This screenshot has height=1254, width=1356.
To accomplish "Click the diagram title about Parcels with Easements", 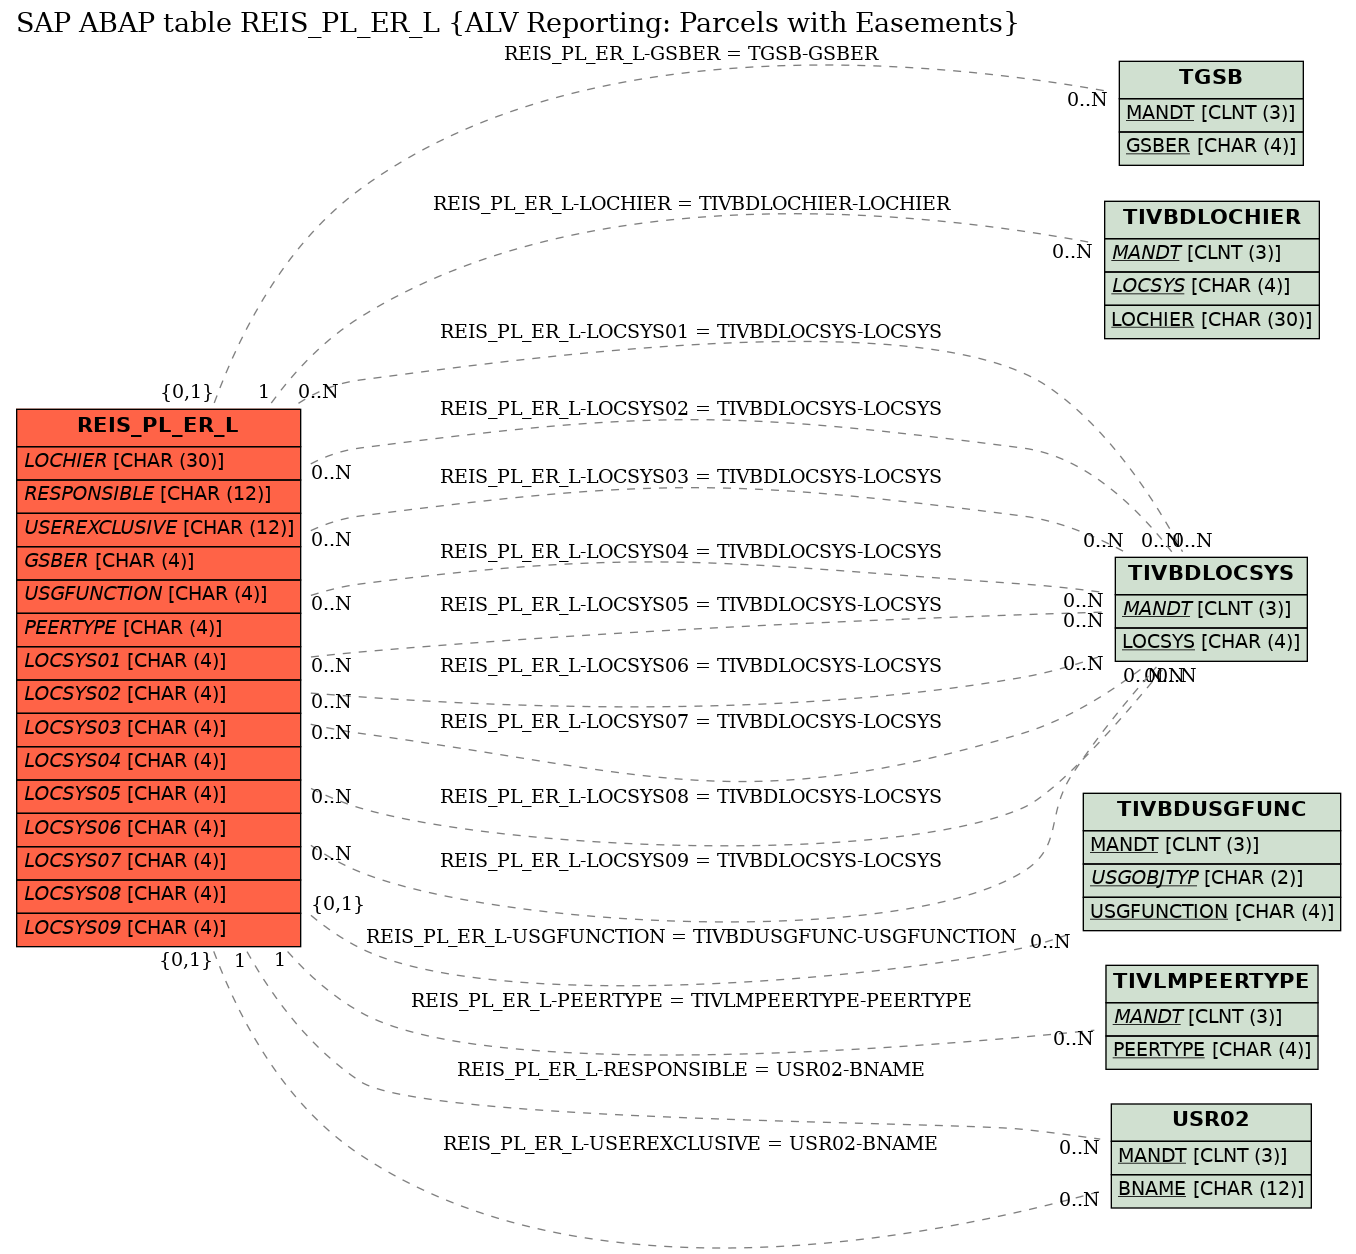I will pyautogui.click(x=517, y=23).
